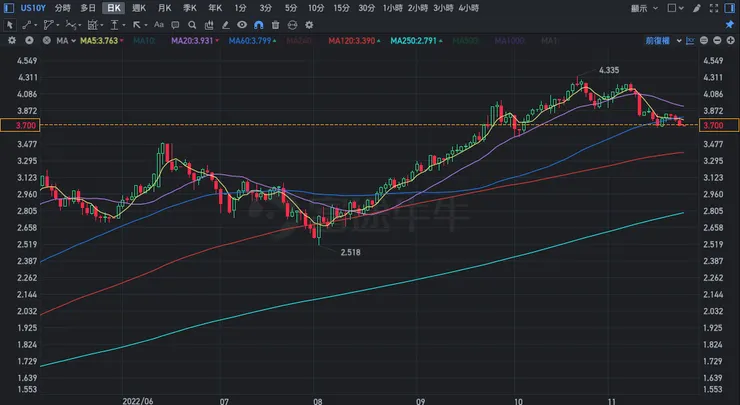Select the Aa text tool
Screen dimensions: 740x405
coord(159,25)
